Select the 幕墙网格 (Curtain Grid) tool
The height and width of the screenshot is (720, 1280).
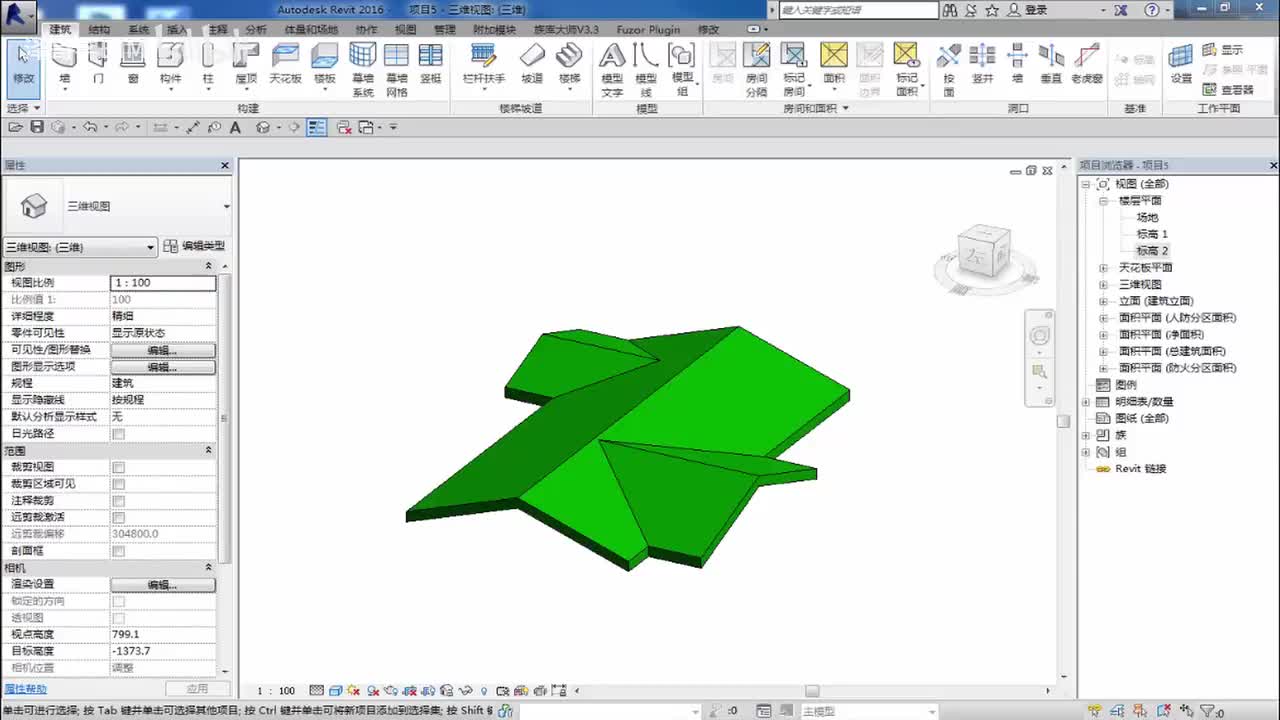pos(397,70)
